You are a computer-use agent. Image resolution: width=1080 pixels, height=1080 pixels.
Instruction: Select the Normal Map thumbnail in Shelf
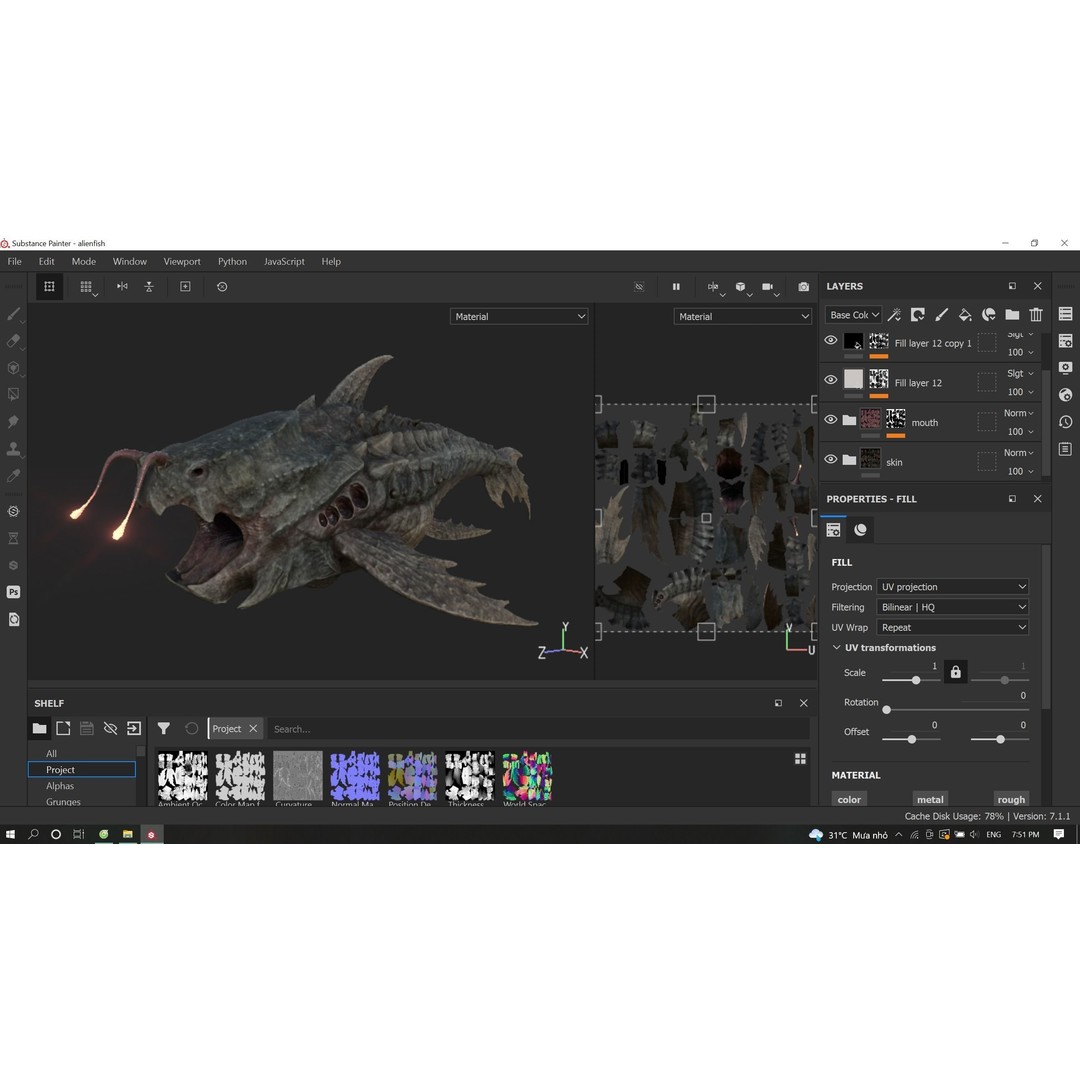pyautogui.click(x=354, y=778)
